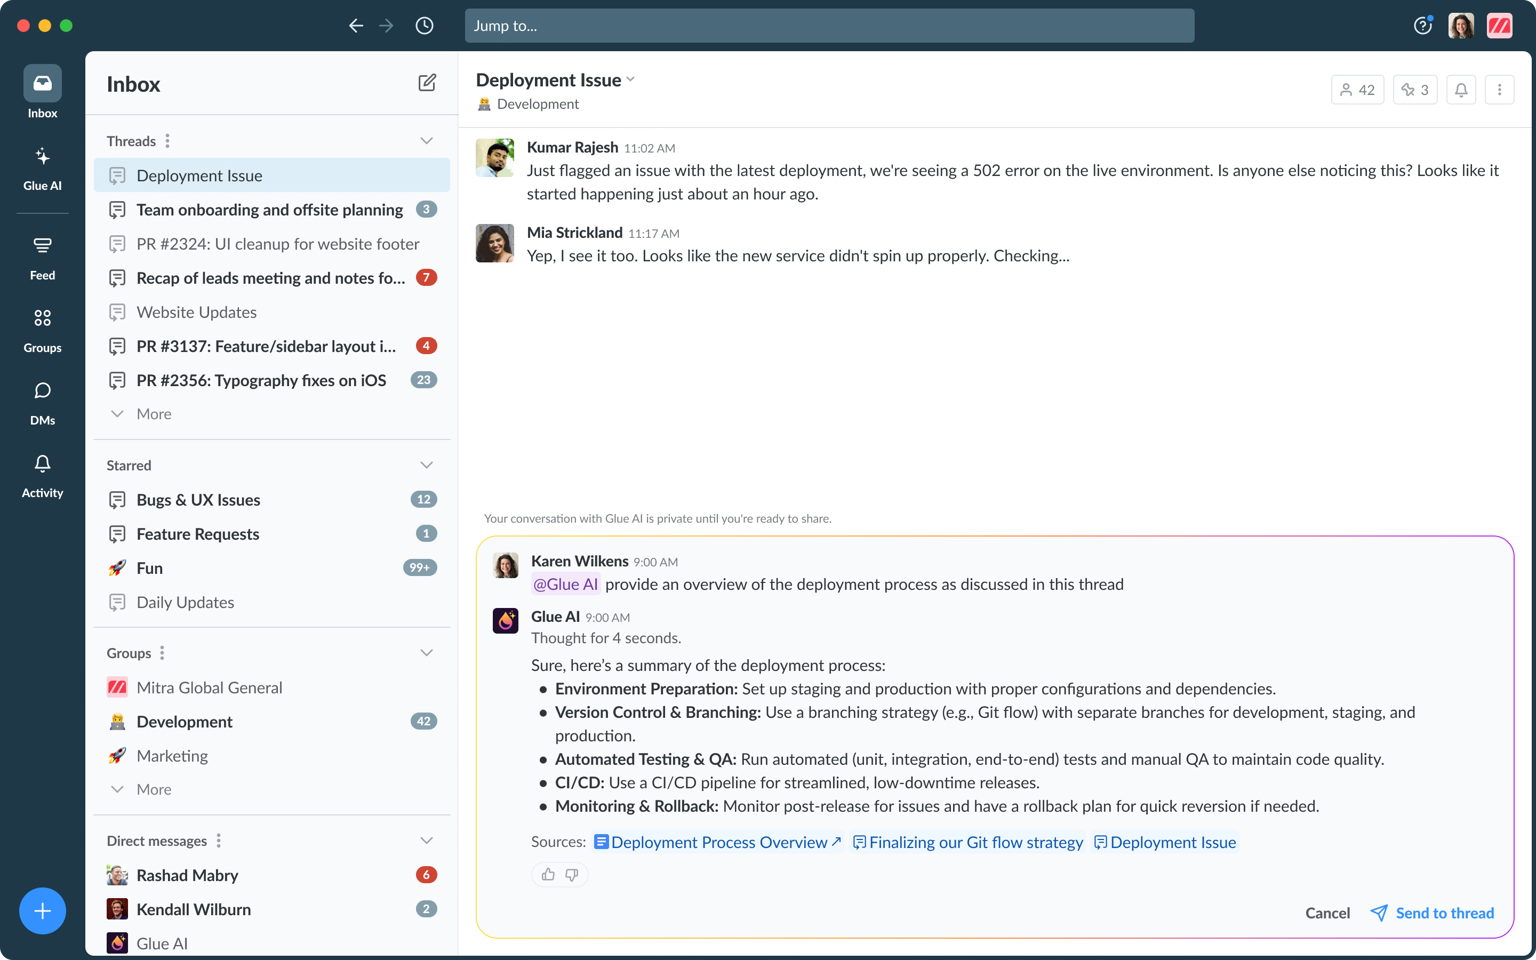Open Deployment Issue title dropdown

pos(630,80)
